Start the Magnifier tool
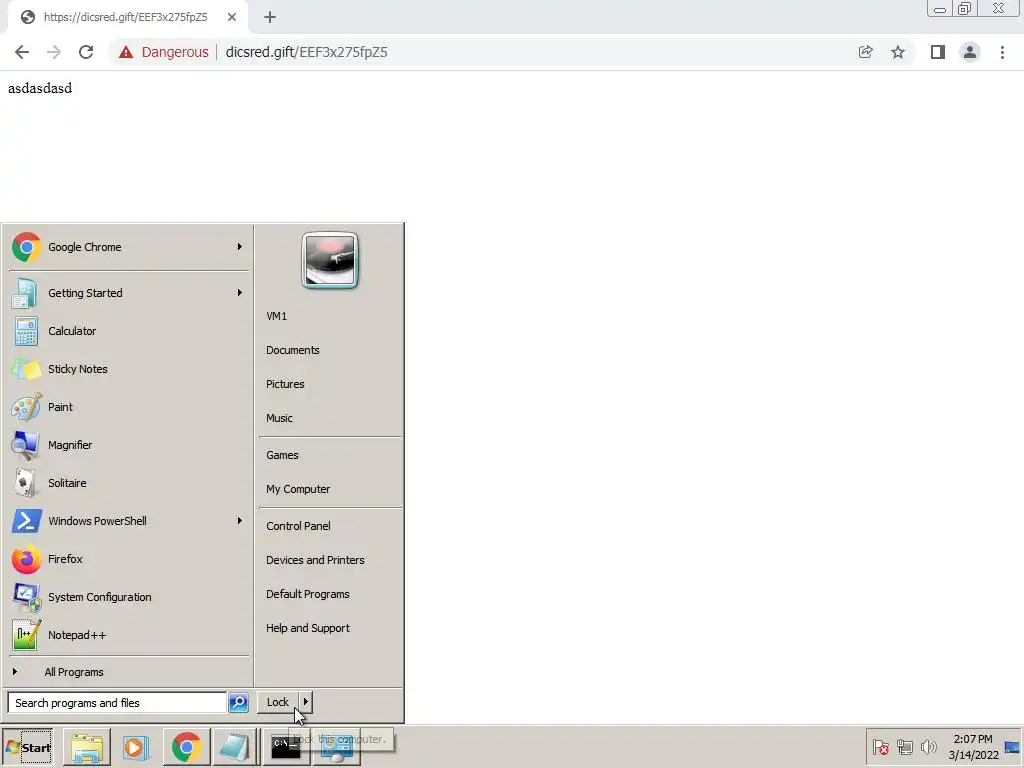This screenshot has width=1024, height=768. pyautogui.click(x=129, y=445)
